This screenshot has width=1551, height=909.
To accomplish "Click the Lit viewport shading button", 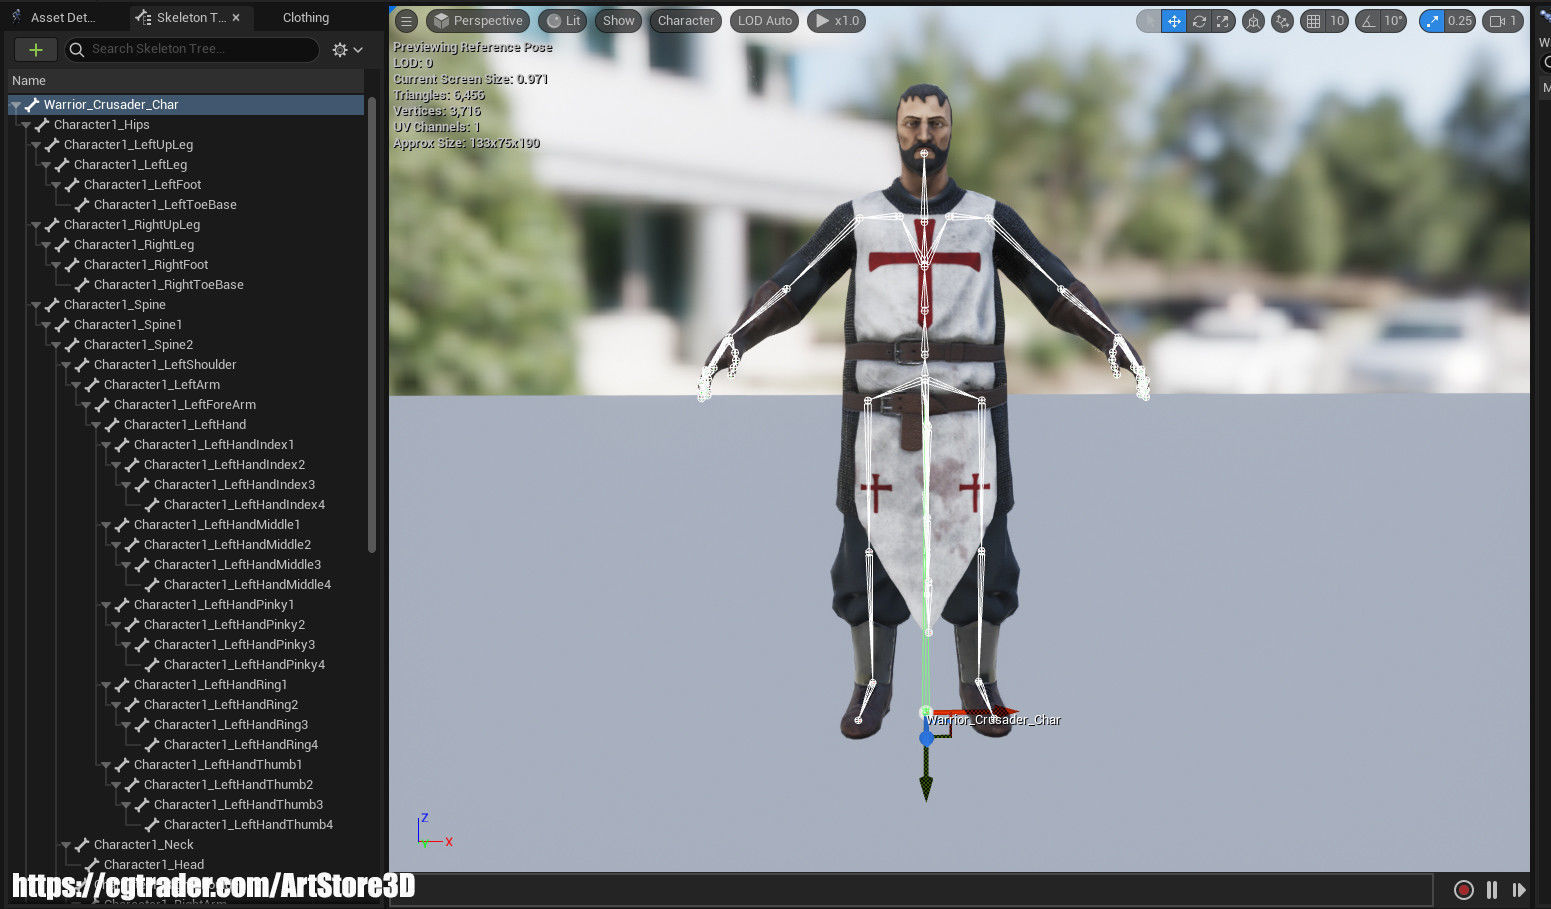I will [x=561, y=20].
